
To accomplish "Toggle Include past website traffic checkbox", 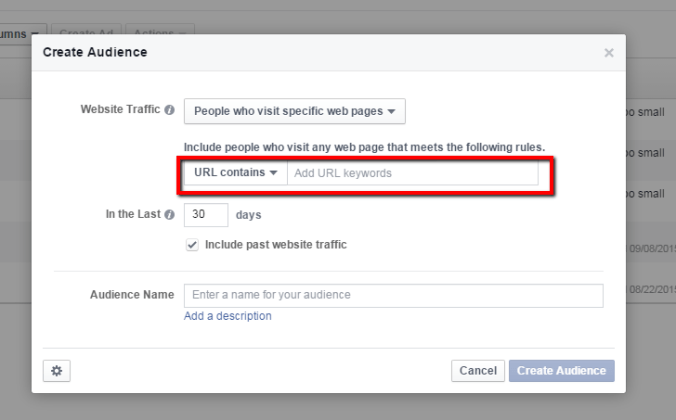I will 192,244.
